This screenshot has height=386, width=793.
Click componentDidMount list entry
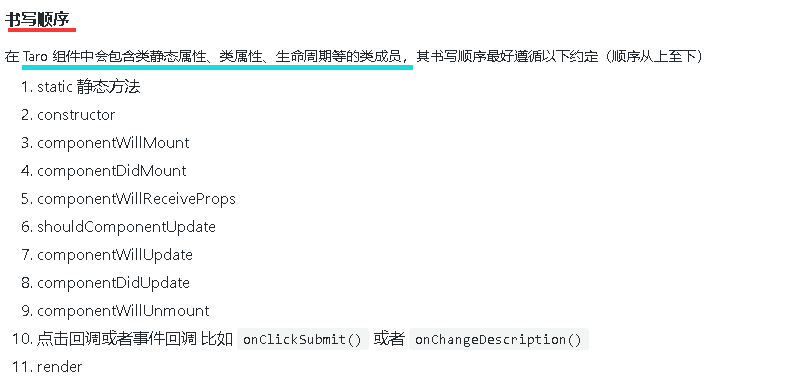(x=112, y=170)
